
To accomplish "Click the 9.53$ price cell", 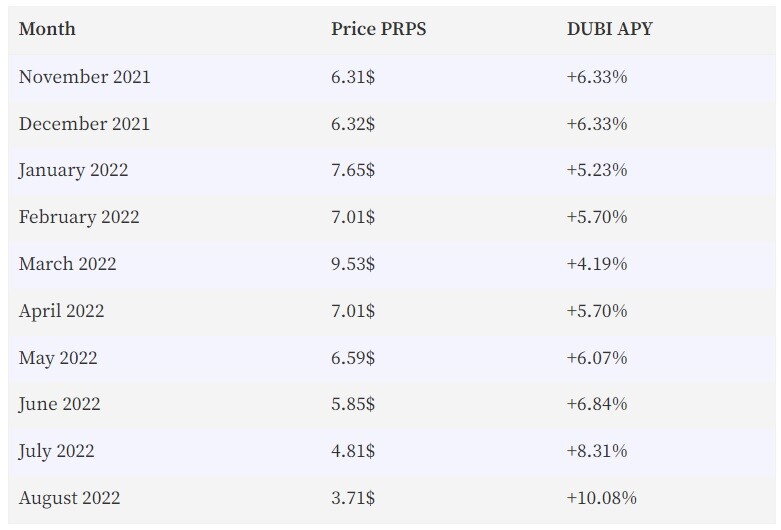I will [353, 264].
